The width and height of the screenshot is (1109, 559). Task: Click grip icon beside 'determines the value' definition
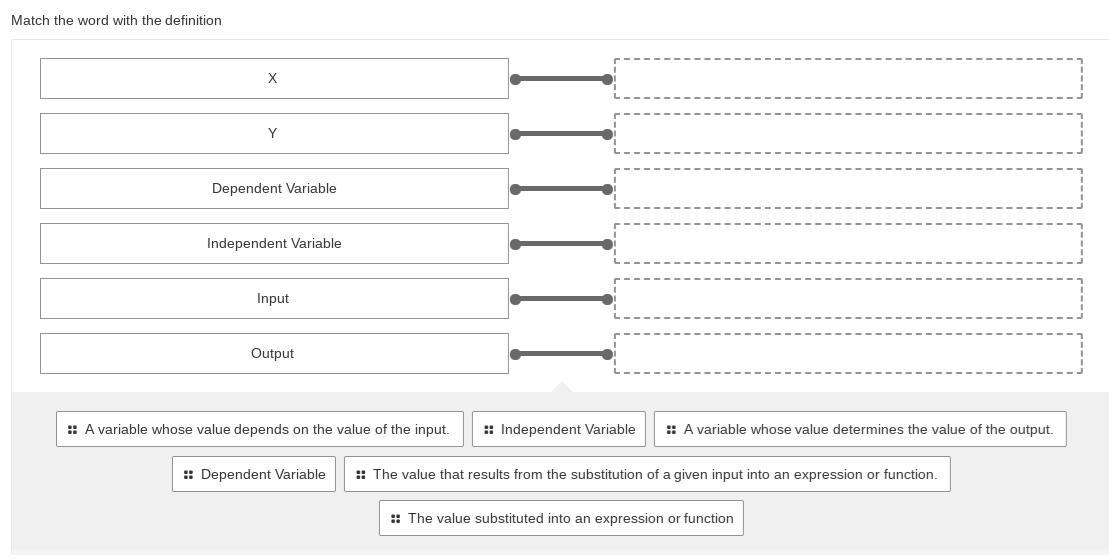pos(671,430)
